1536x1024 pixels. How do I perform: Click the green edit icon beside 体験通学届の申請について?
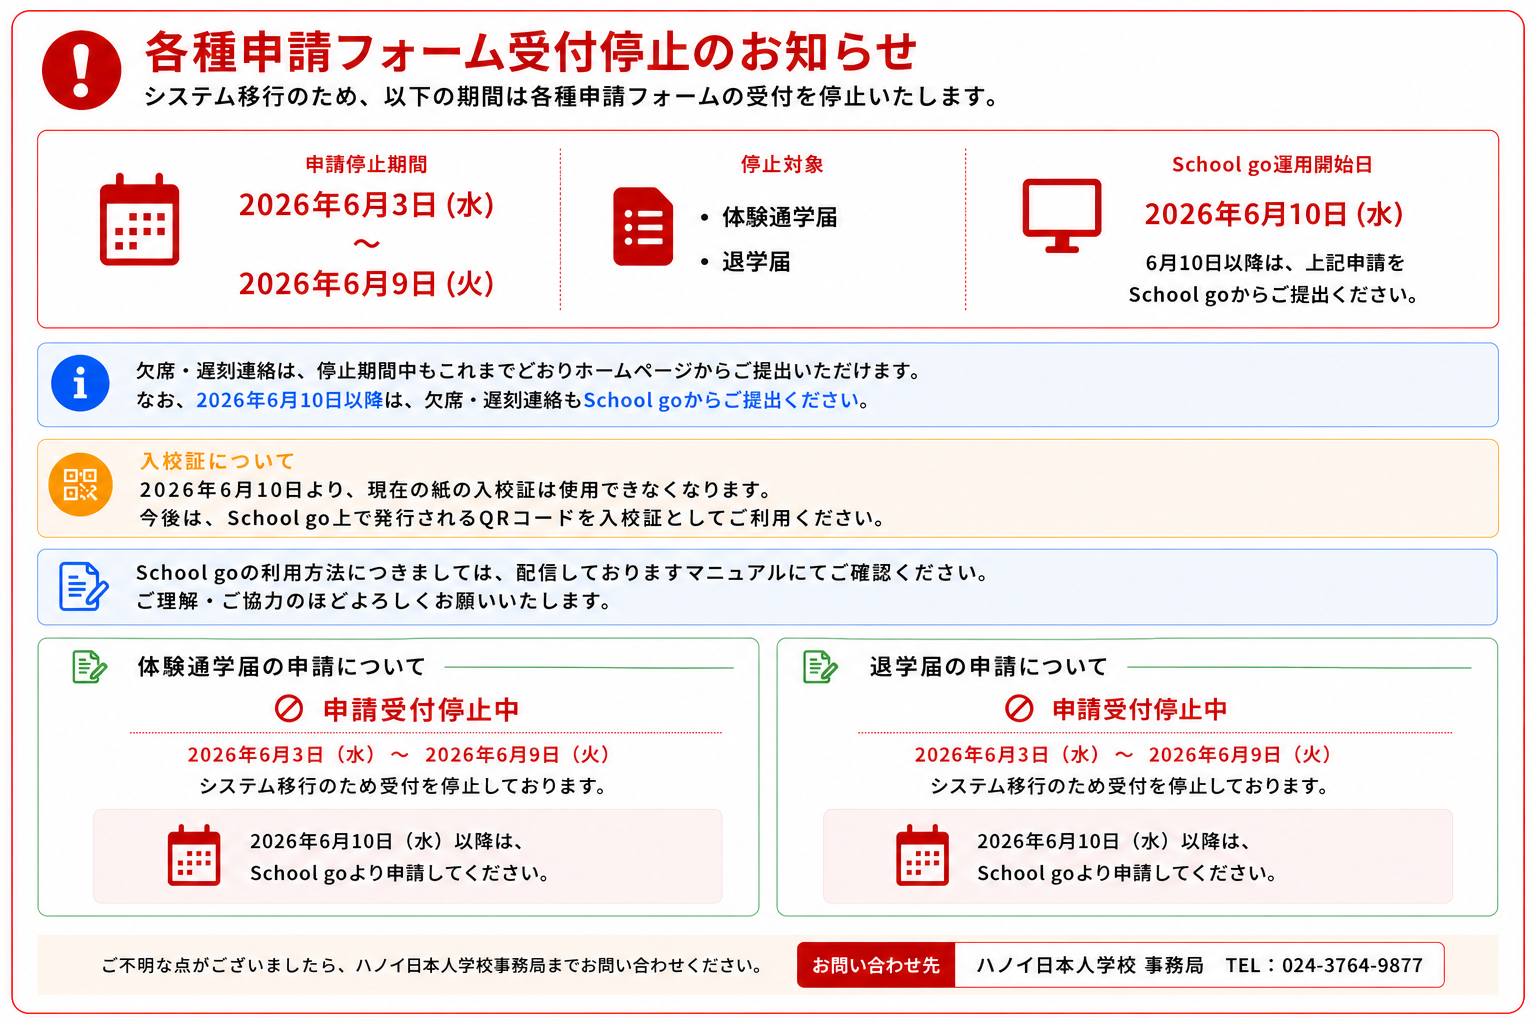tap(90, 666)
